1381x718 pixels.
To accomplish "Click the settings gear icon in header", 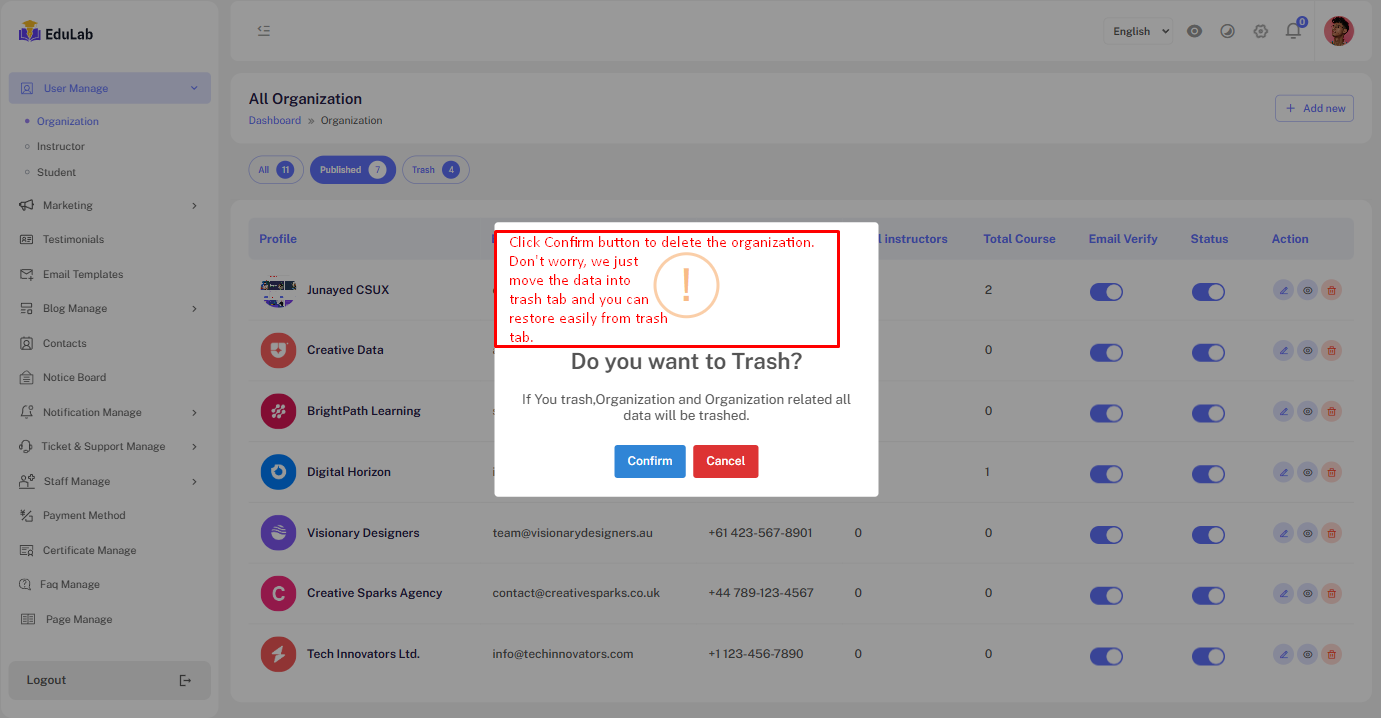I will [x=1260, y=31].
